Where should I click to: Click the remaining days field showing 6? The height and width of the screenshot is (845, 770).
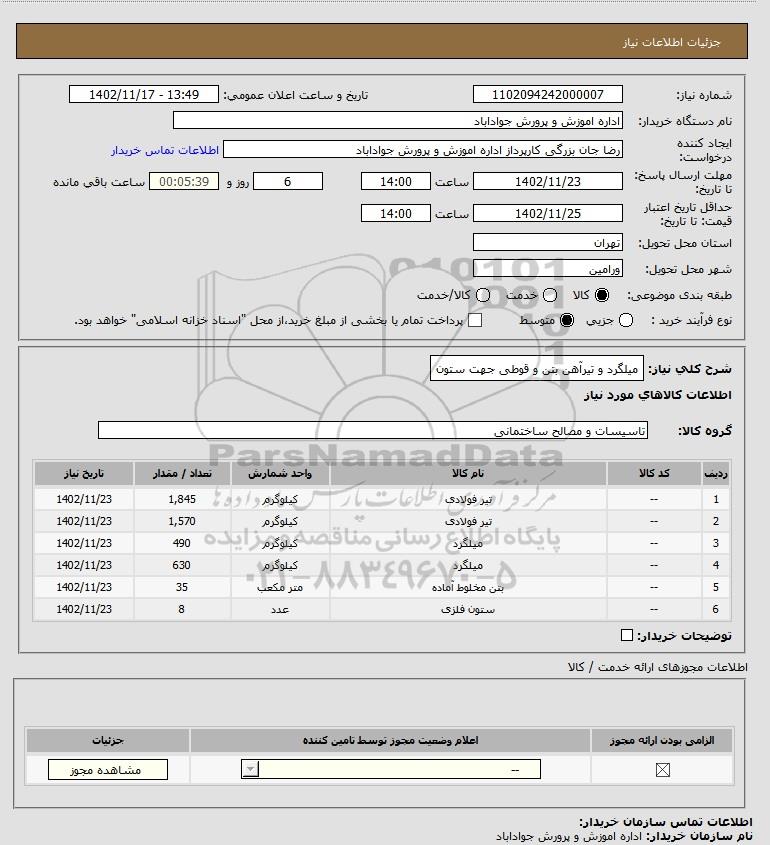(288, 182)
